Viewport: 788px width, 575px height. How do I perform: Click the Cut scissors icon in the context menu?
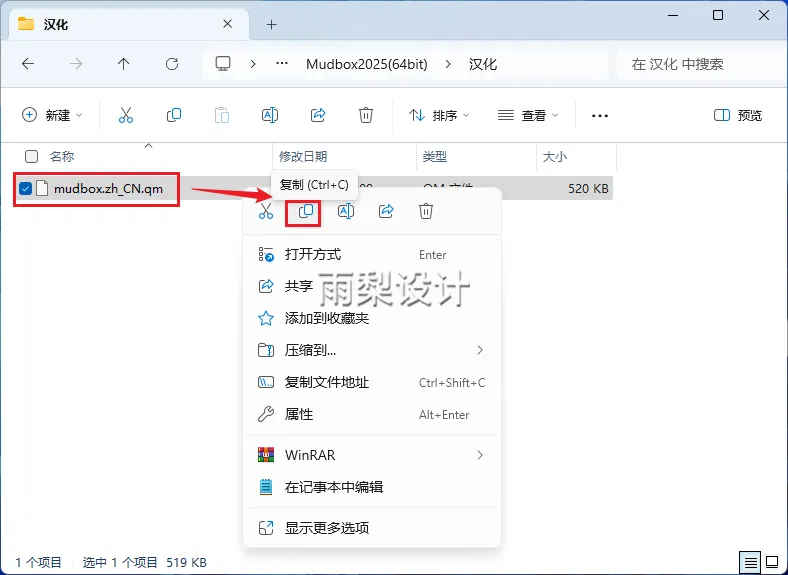click(x=266, y=211)
